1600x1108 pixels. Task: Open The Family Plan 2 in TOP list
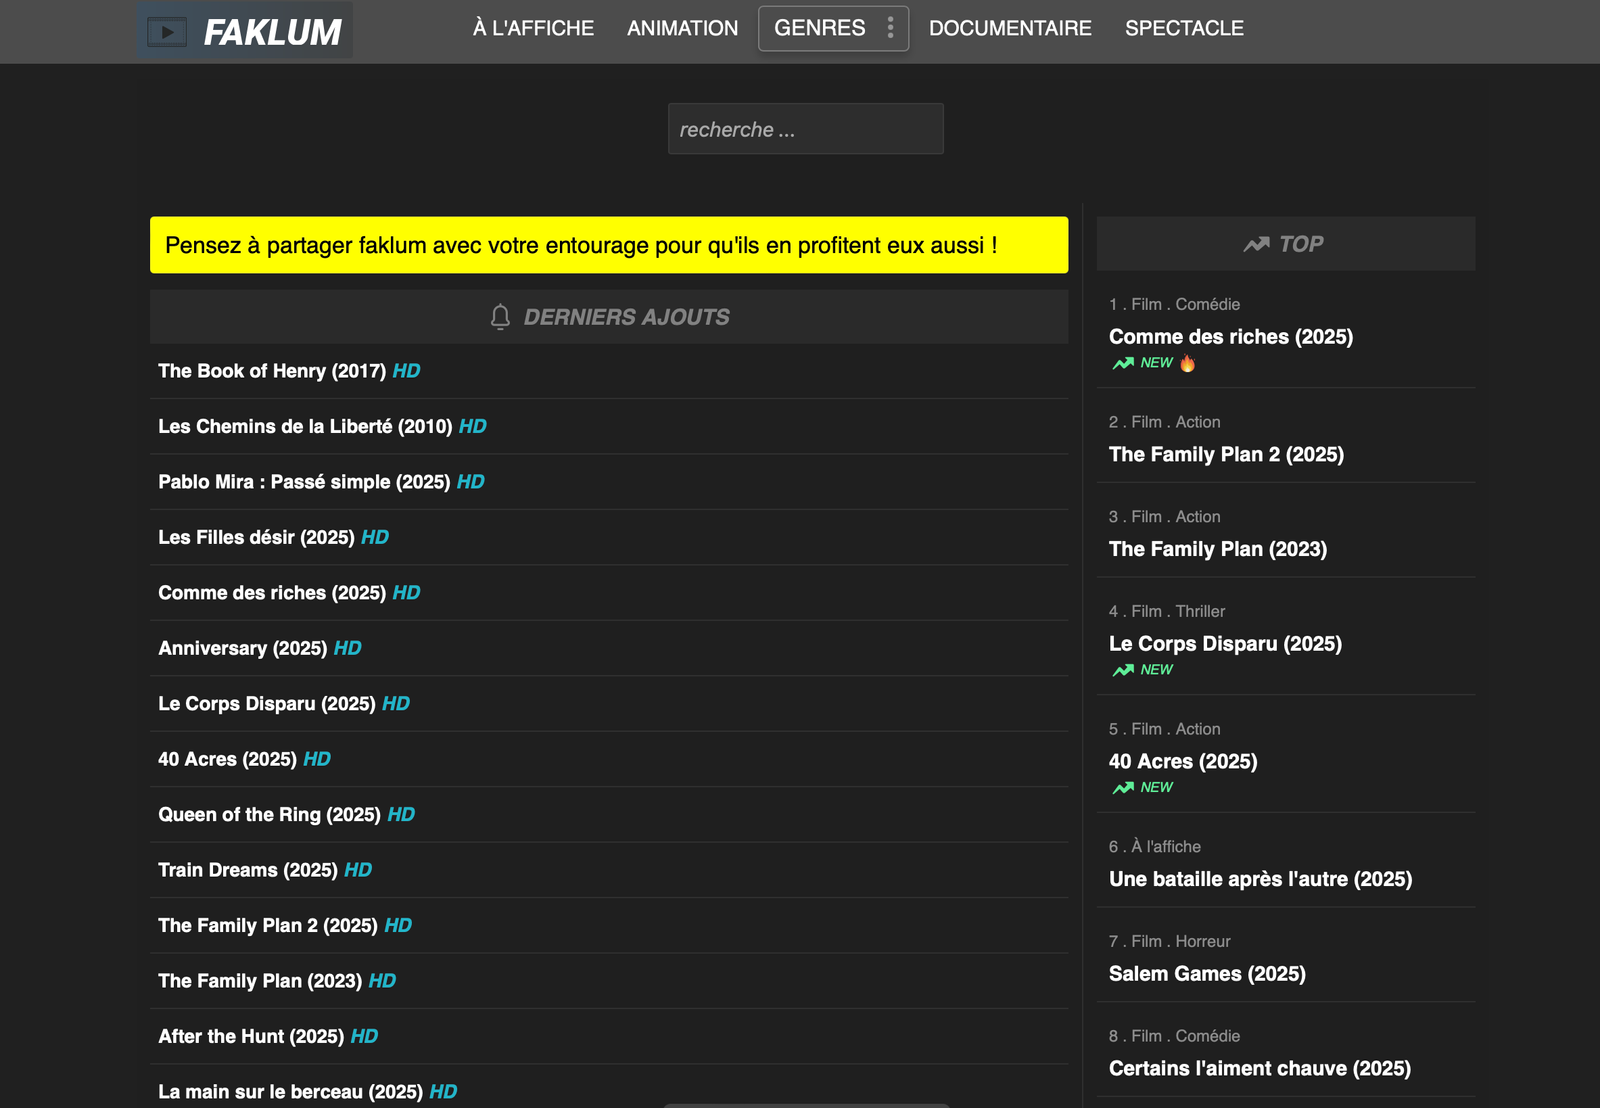click(x=1226, y=455)
